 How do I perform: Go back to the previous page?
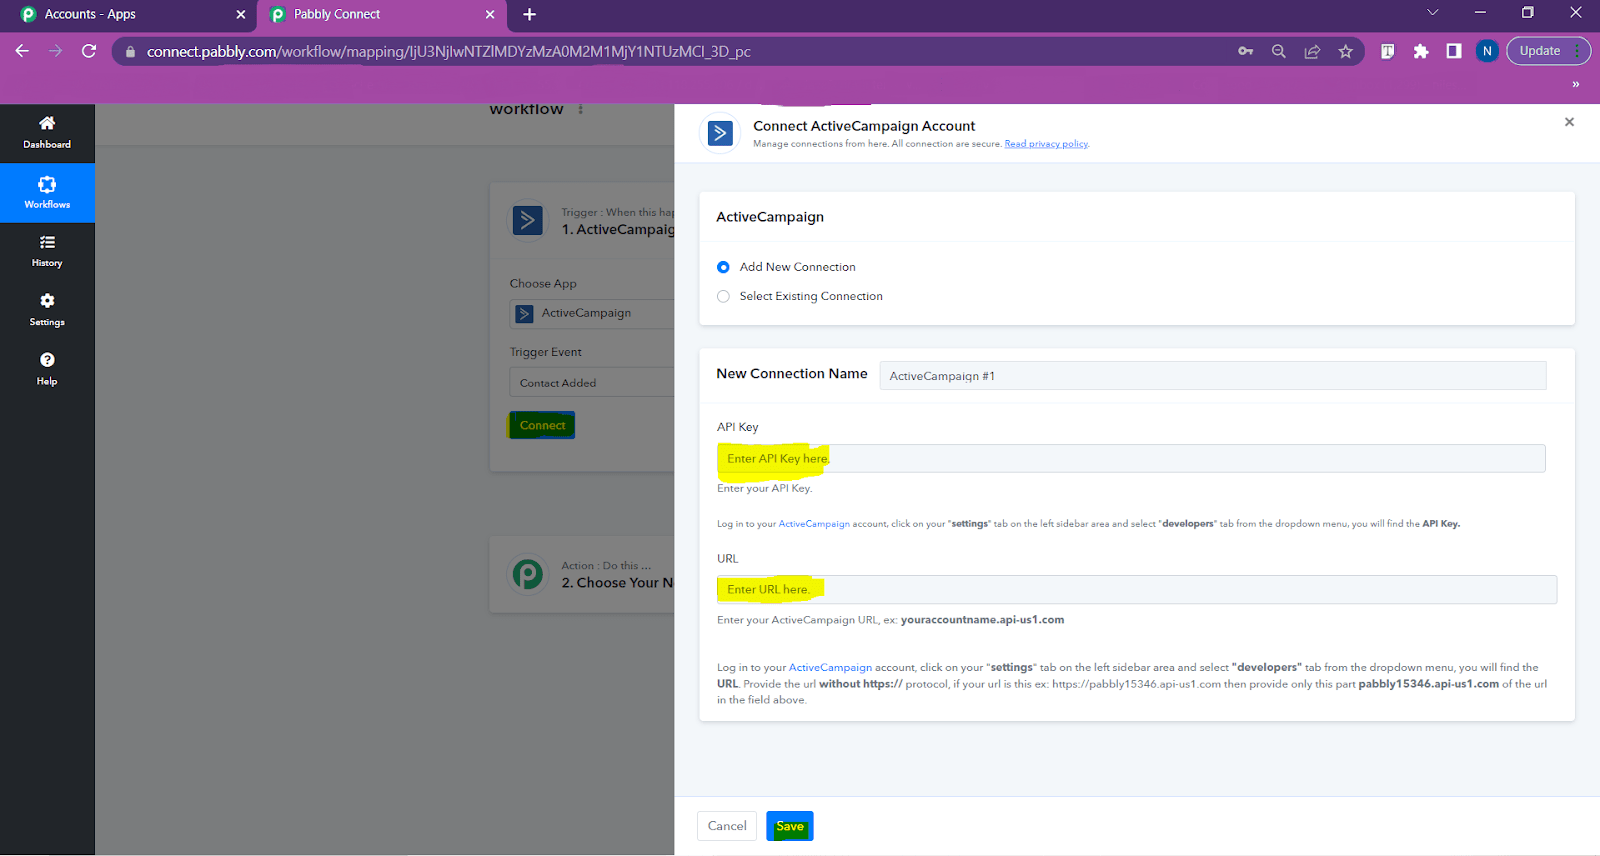coord(22,51)
